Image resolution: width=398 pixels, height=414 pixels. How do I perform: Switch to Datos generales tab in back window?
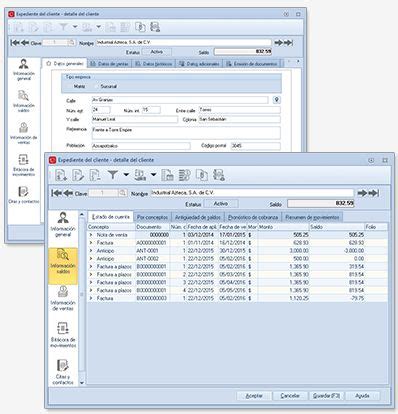coord(65,63)
